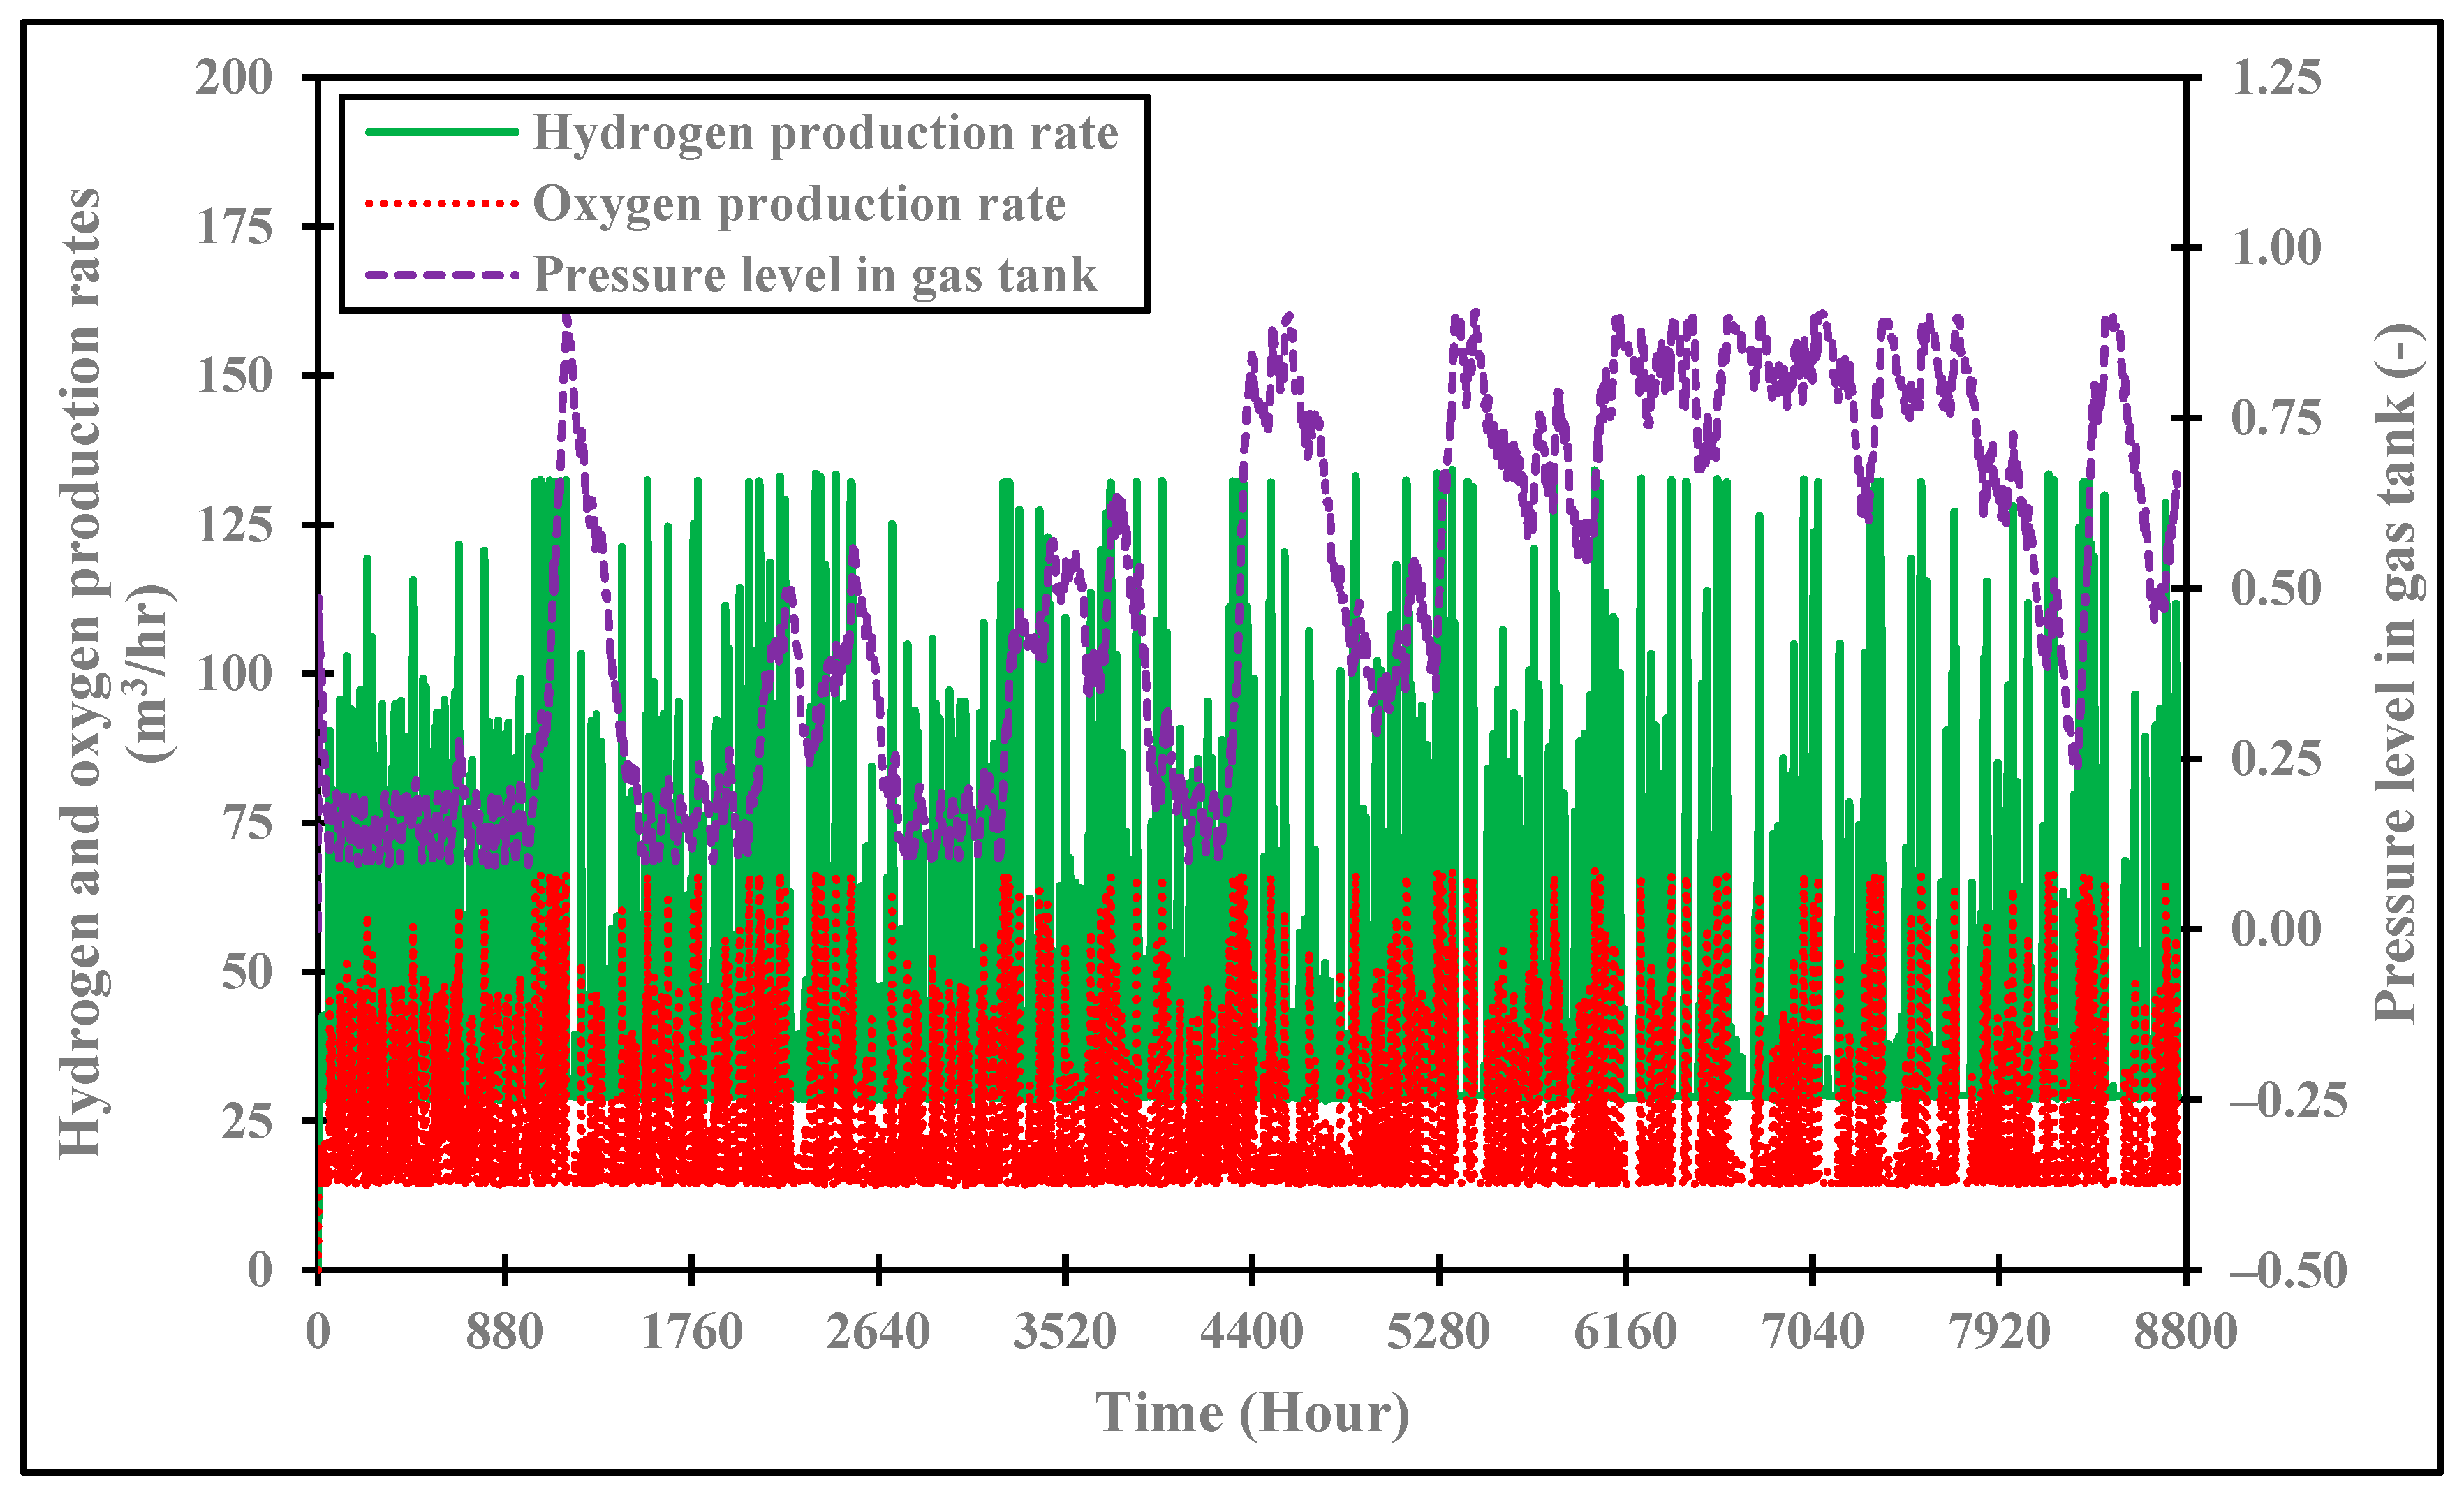The image size is (2464, 1498).
Task: Click the green line legend swatch
Action: tap(441, 132)
